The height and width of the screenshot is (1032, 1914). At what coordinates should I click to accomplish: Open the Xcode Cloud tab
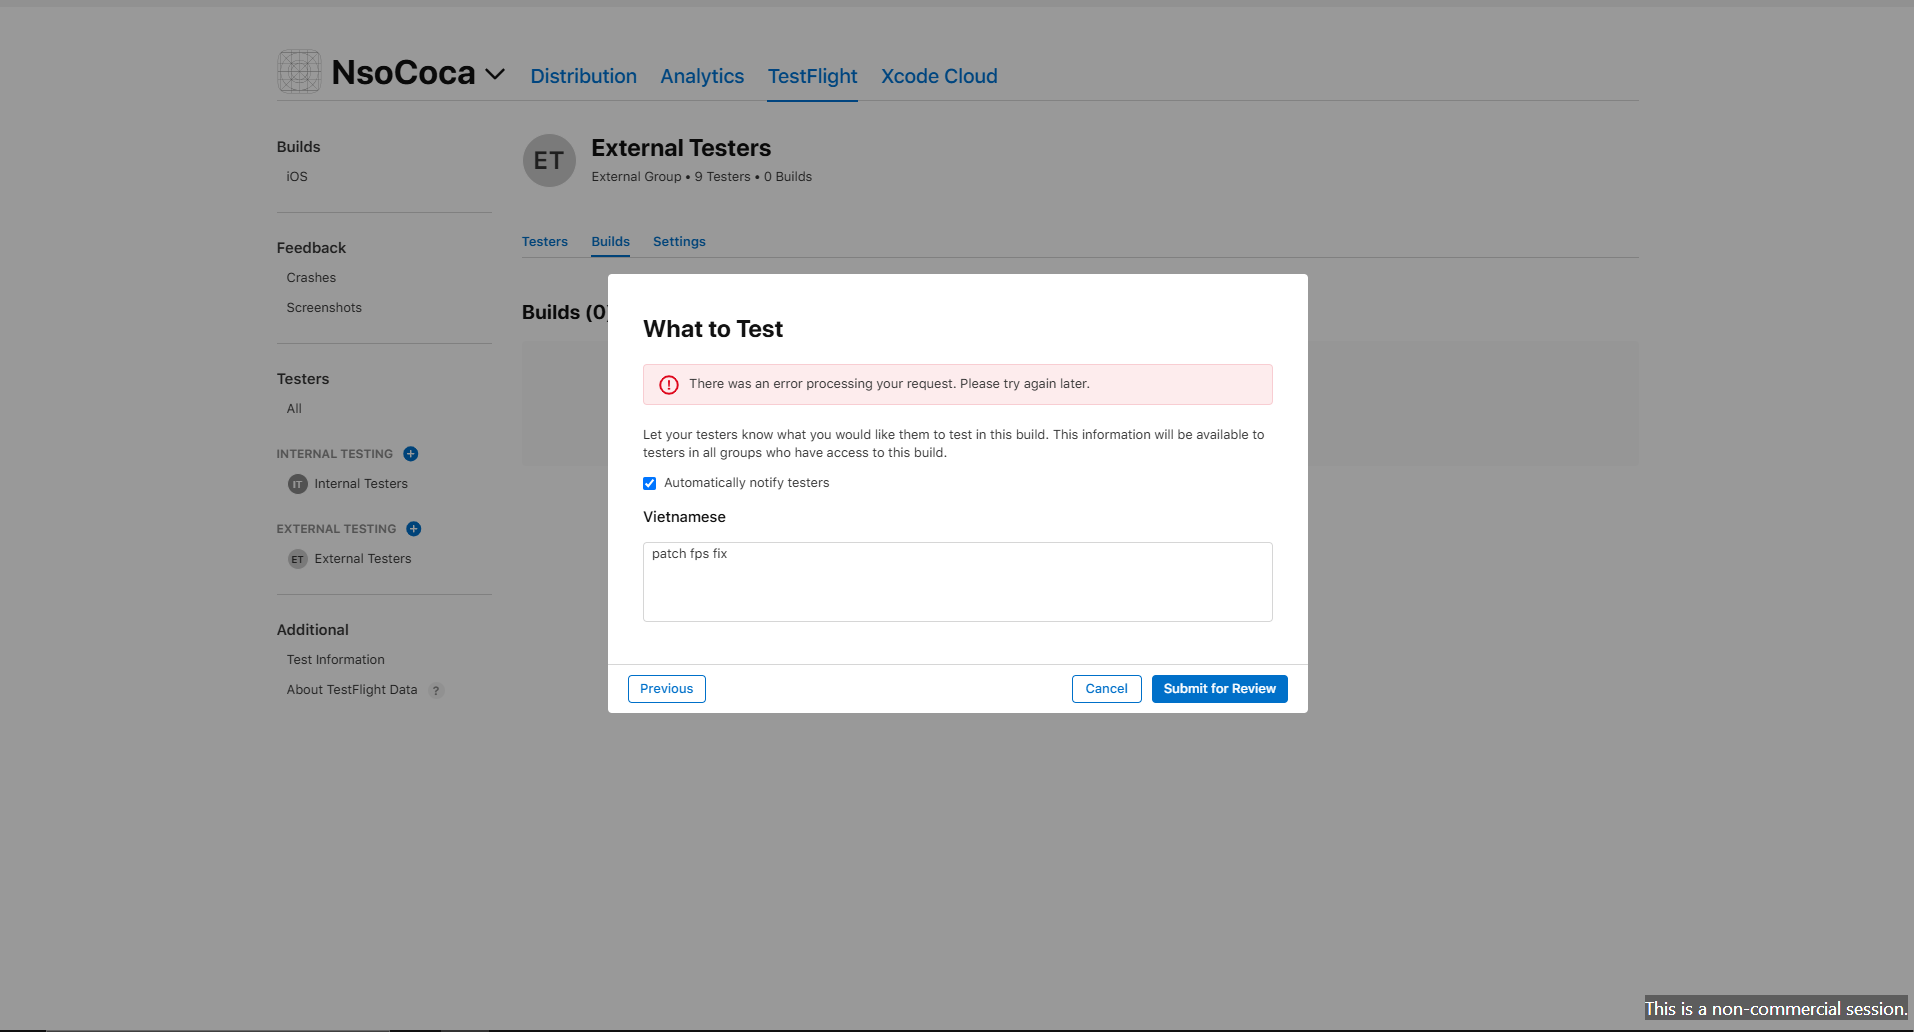(939, 76)
